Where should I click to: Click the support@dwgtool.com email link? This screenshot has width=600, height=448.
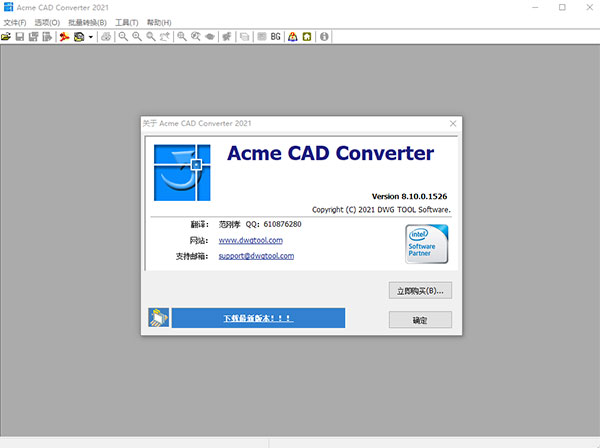(256, 256)
